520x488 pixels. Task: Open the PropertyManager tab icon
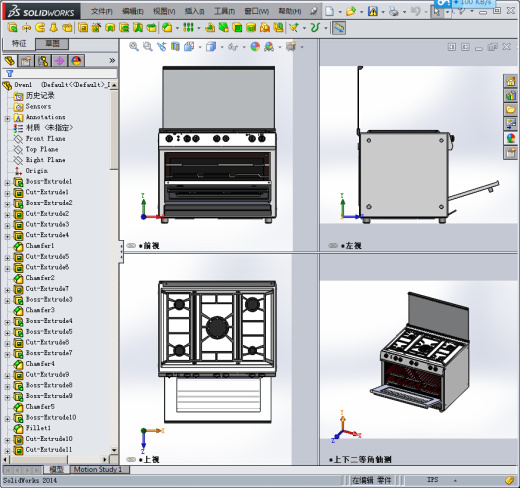point(26,61)
